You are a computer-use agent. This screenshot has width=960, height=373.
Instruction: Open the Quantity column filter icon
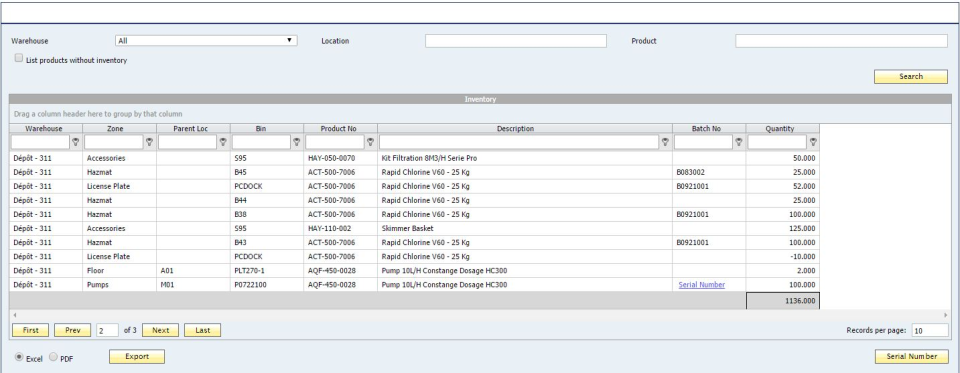813,141
